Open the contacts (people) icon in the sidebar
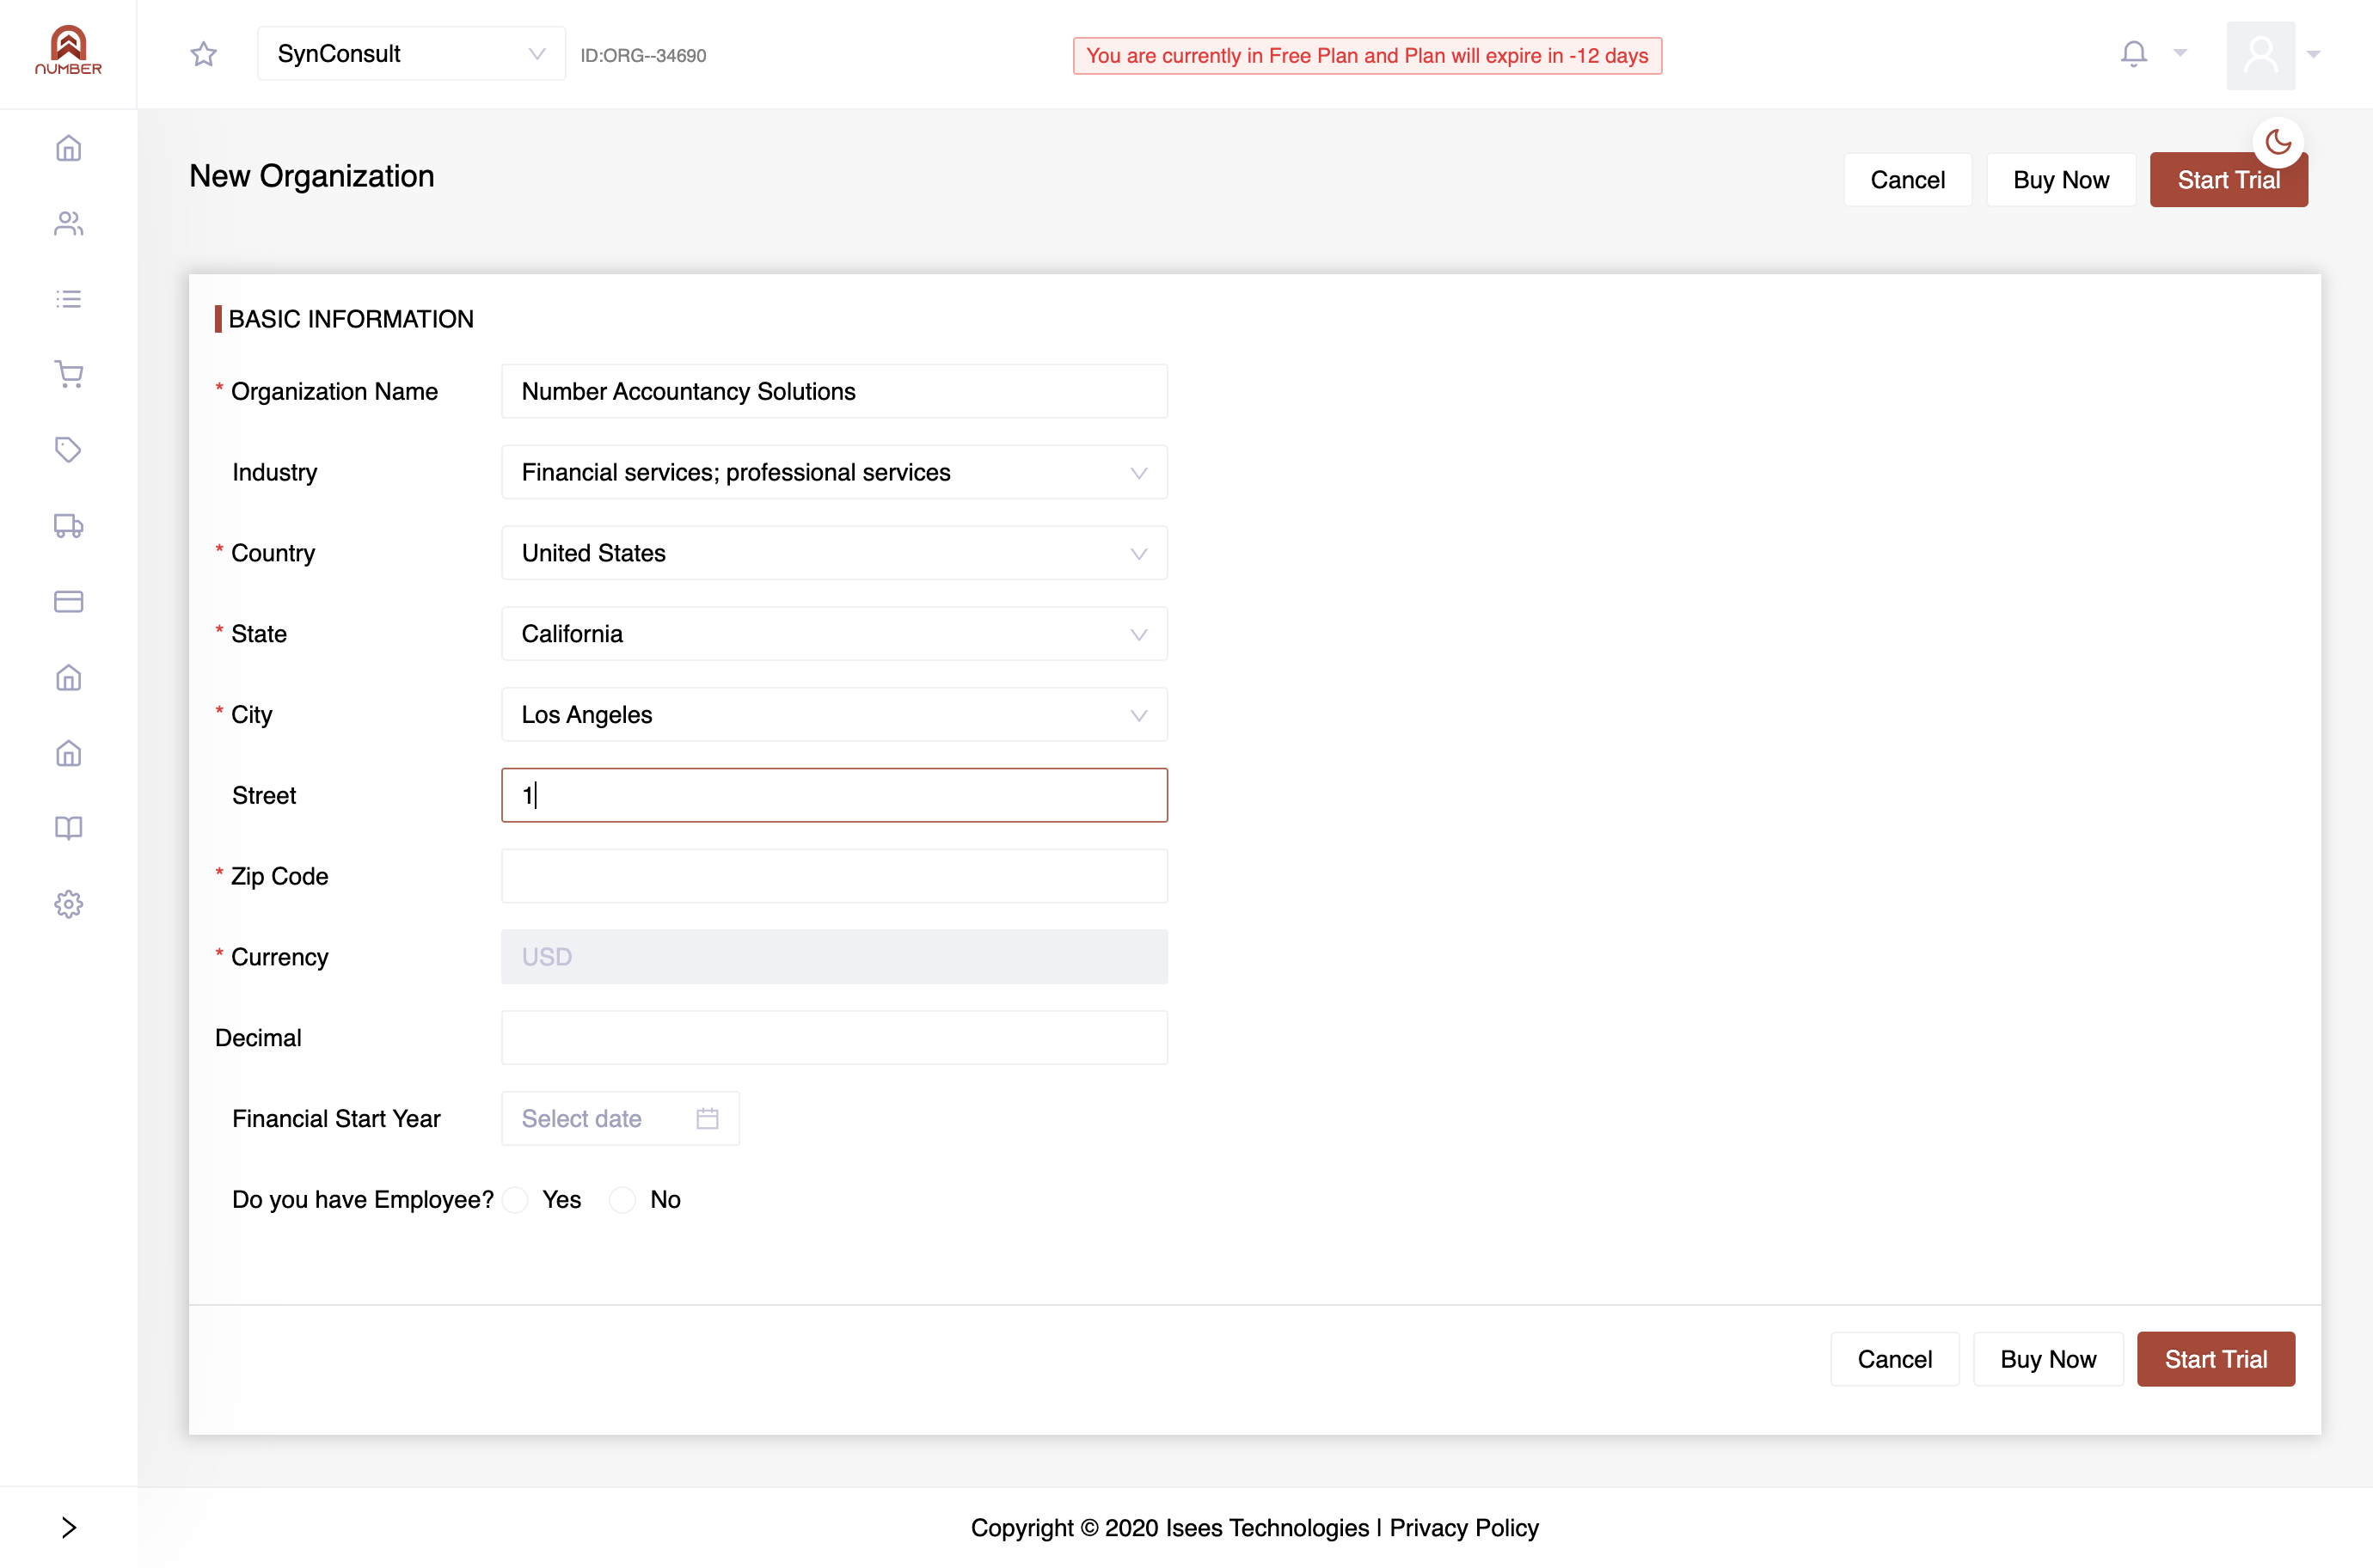The width and height of the screenshot is (2373, 1568). pyautogui.click(x=69, y=223)
